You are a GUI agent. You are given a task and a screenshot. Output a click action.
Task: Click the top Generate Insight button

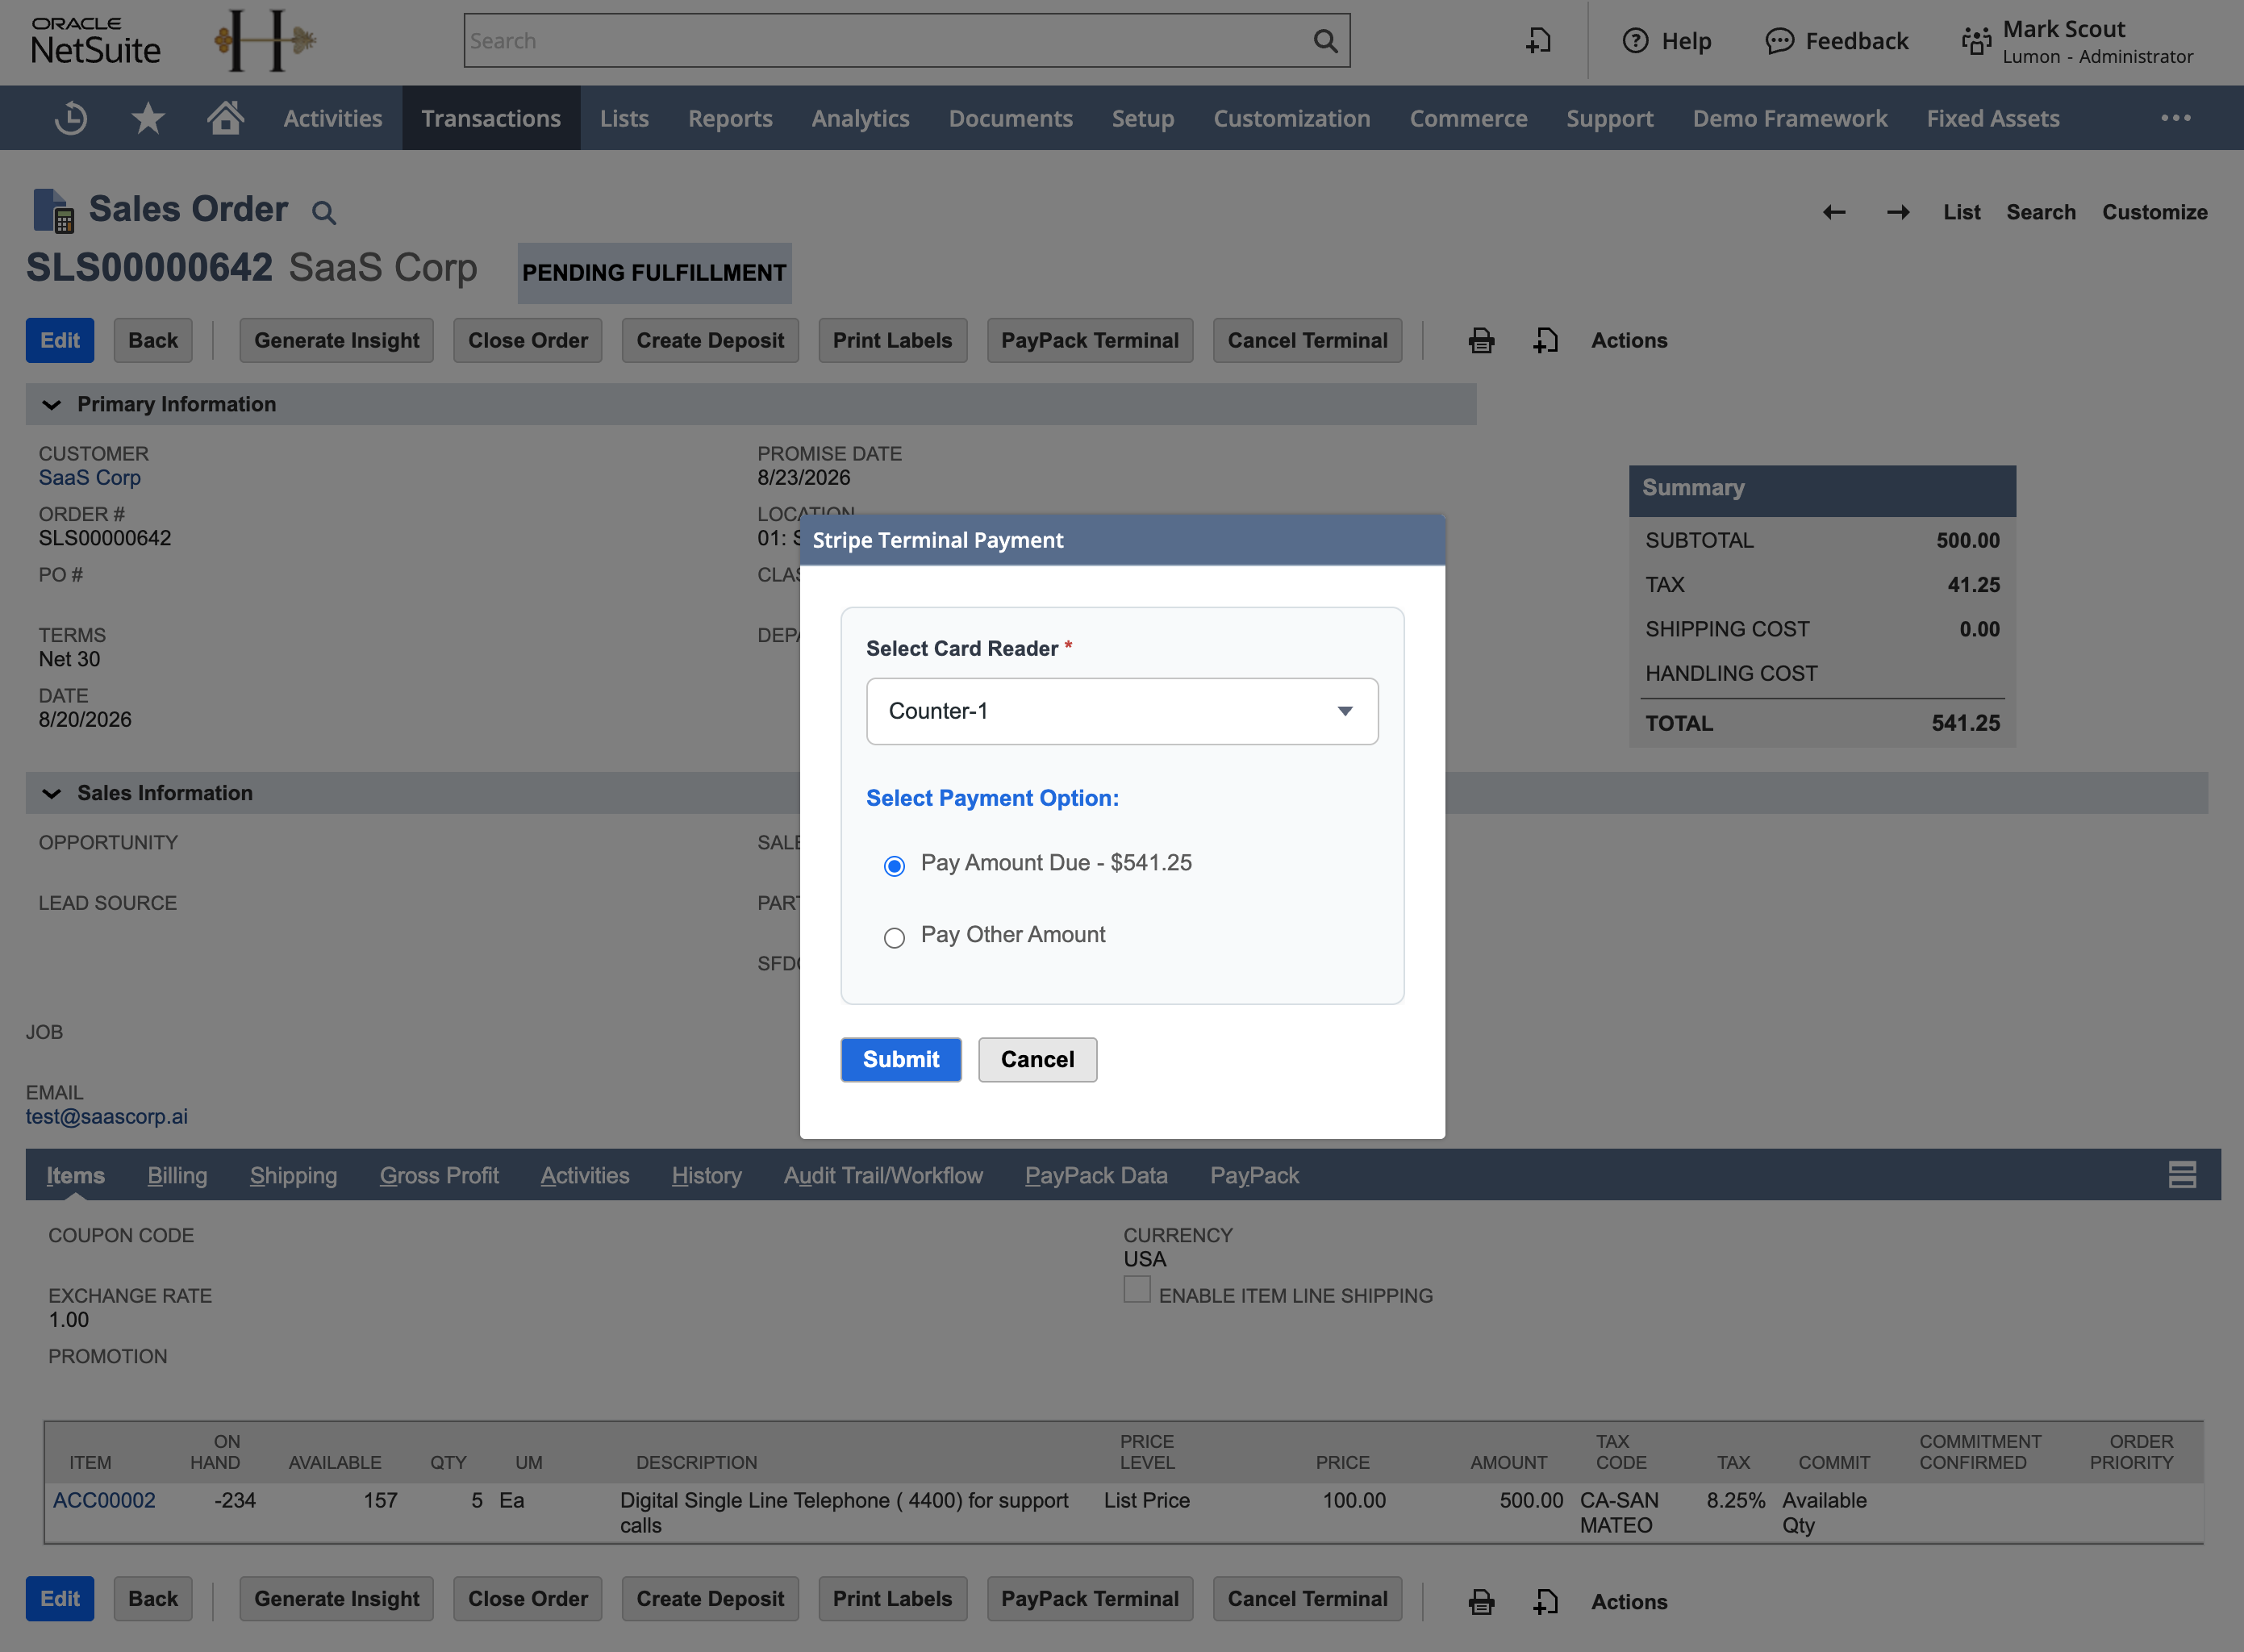click(x=337, y=341)
